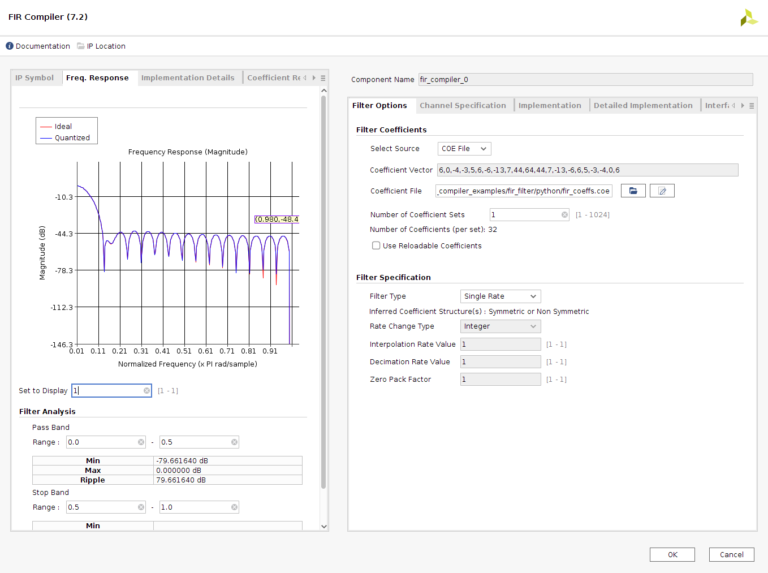Click the Pass Band range start field

(105, 442)
